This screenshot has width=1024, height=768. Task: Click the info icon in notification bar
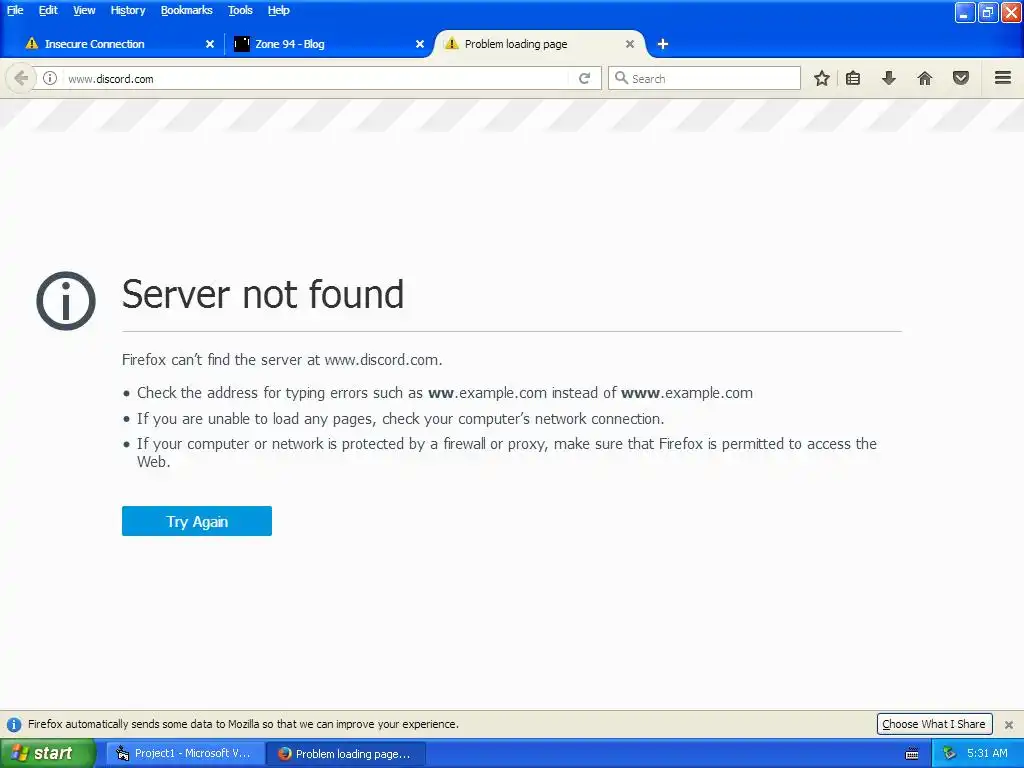click(x=14, y=724)
